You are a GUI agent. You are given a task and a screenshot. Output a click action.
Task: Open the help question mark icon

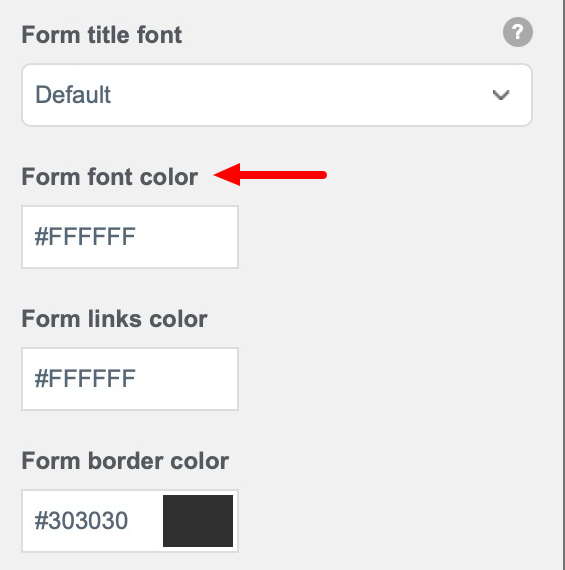pos(518,32)
